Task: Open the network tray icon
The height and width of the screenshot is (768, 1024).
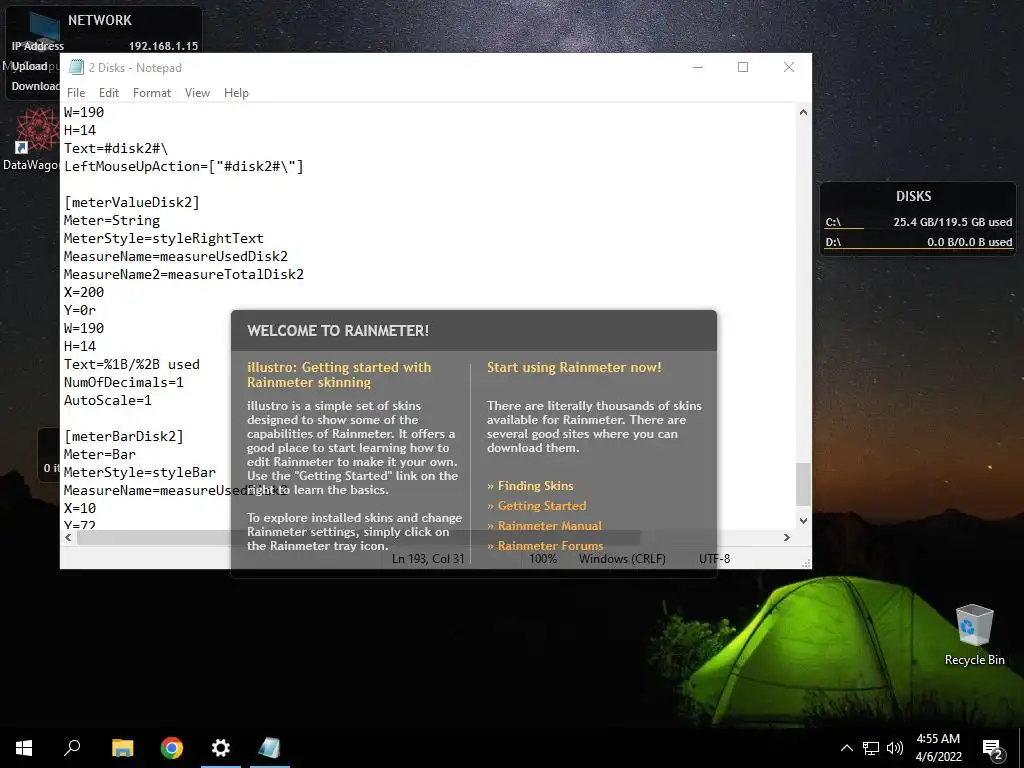Action: tap(871, 748)
